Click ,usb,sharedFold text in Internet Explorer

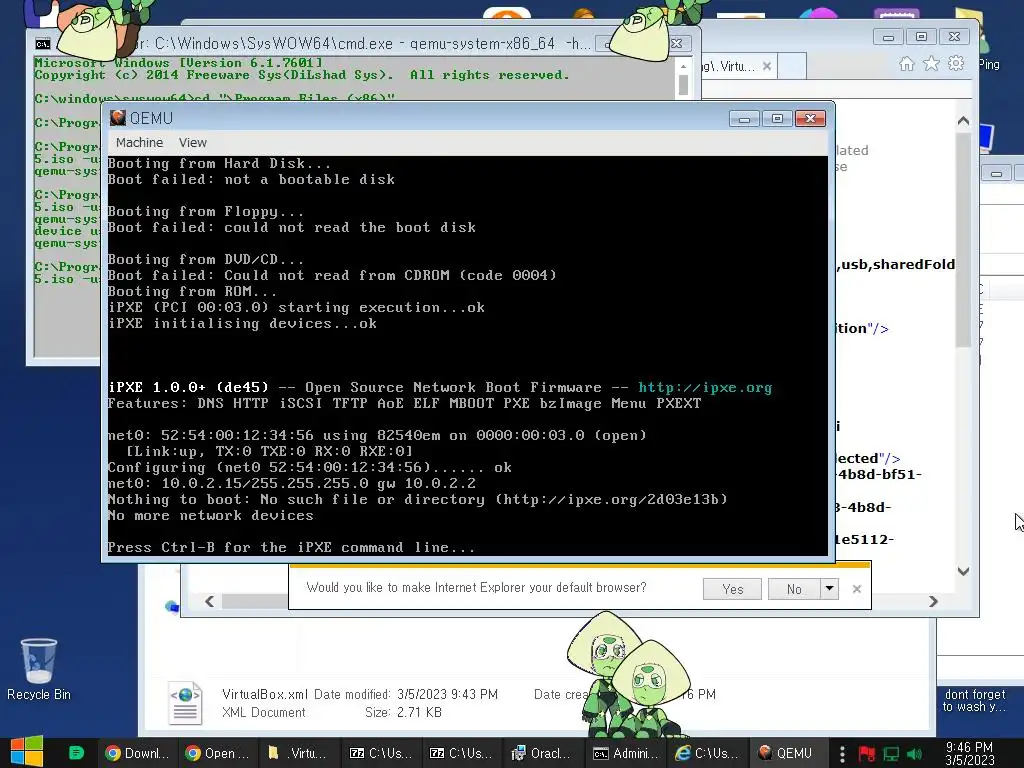click(895, 264)
